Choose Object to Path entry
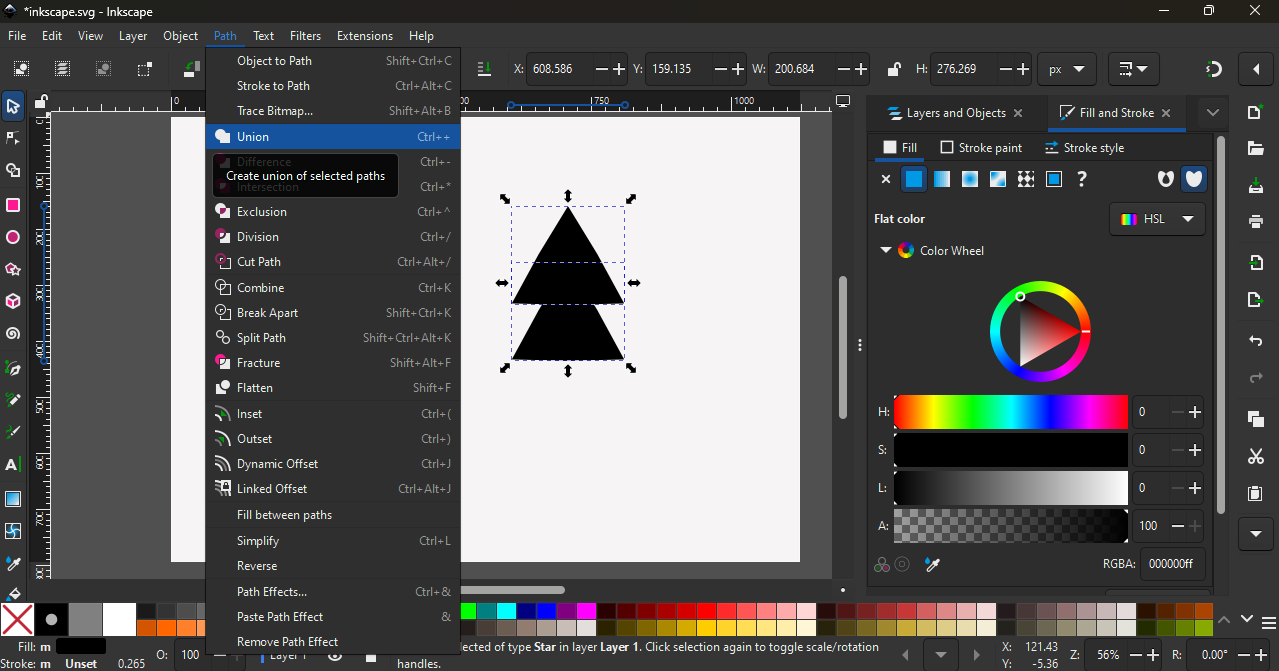The height and width of the screenshot is (671, 1279). pos(333,61)
